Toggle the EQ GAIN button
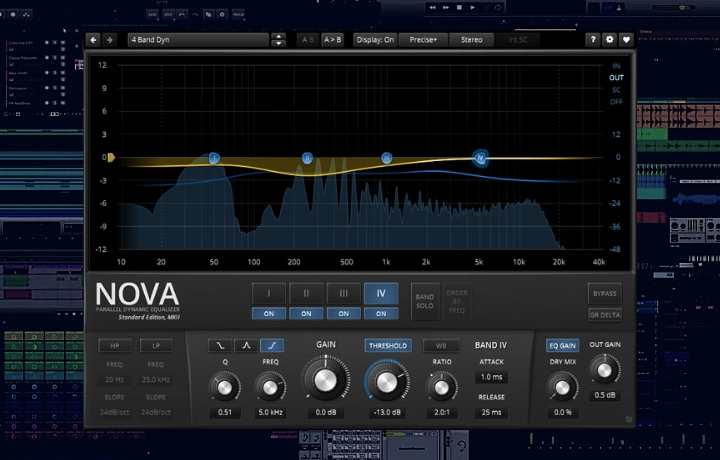 pos(562,345)
